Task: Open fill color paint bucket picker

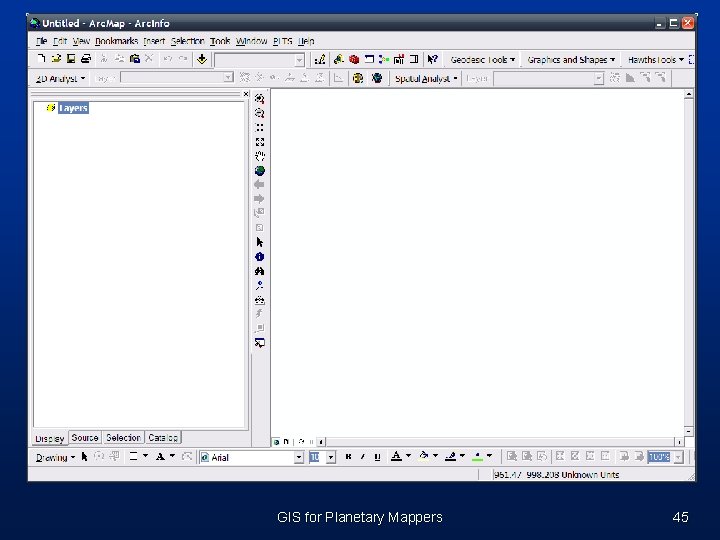Action: (x=435, y=456)
